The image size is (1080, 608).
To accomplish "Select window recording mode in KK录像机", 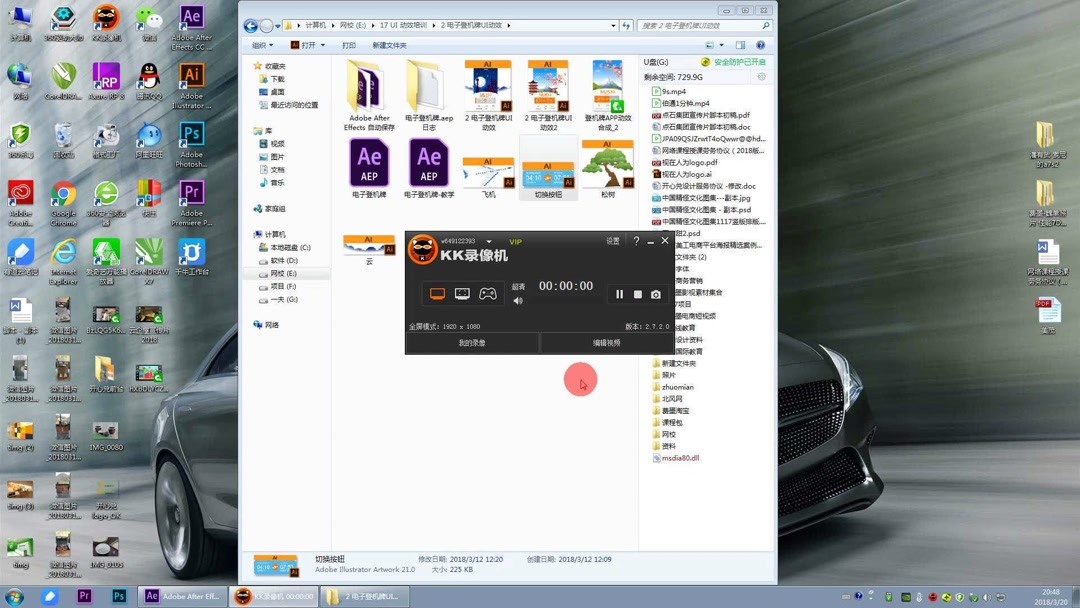I will [462, 294].
